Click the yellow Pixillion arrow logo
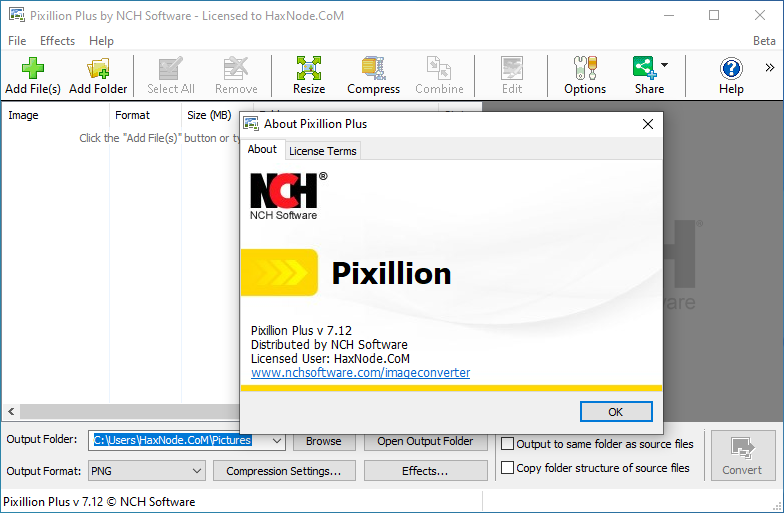The width and height of the screenshot is (784, 513). pyautogui.click(x=280, y=272)
